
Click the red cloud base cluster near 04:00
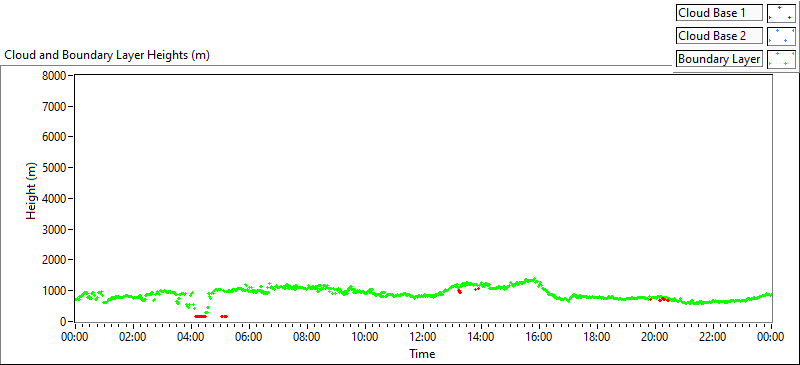point(201,317)
